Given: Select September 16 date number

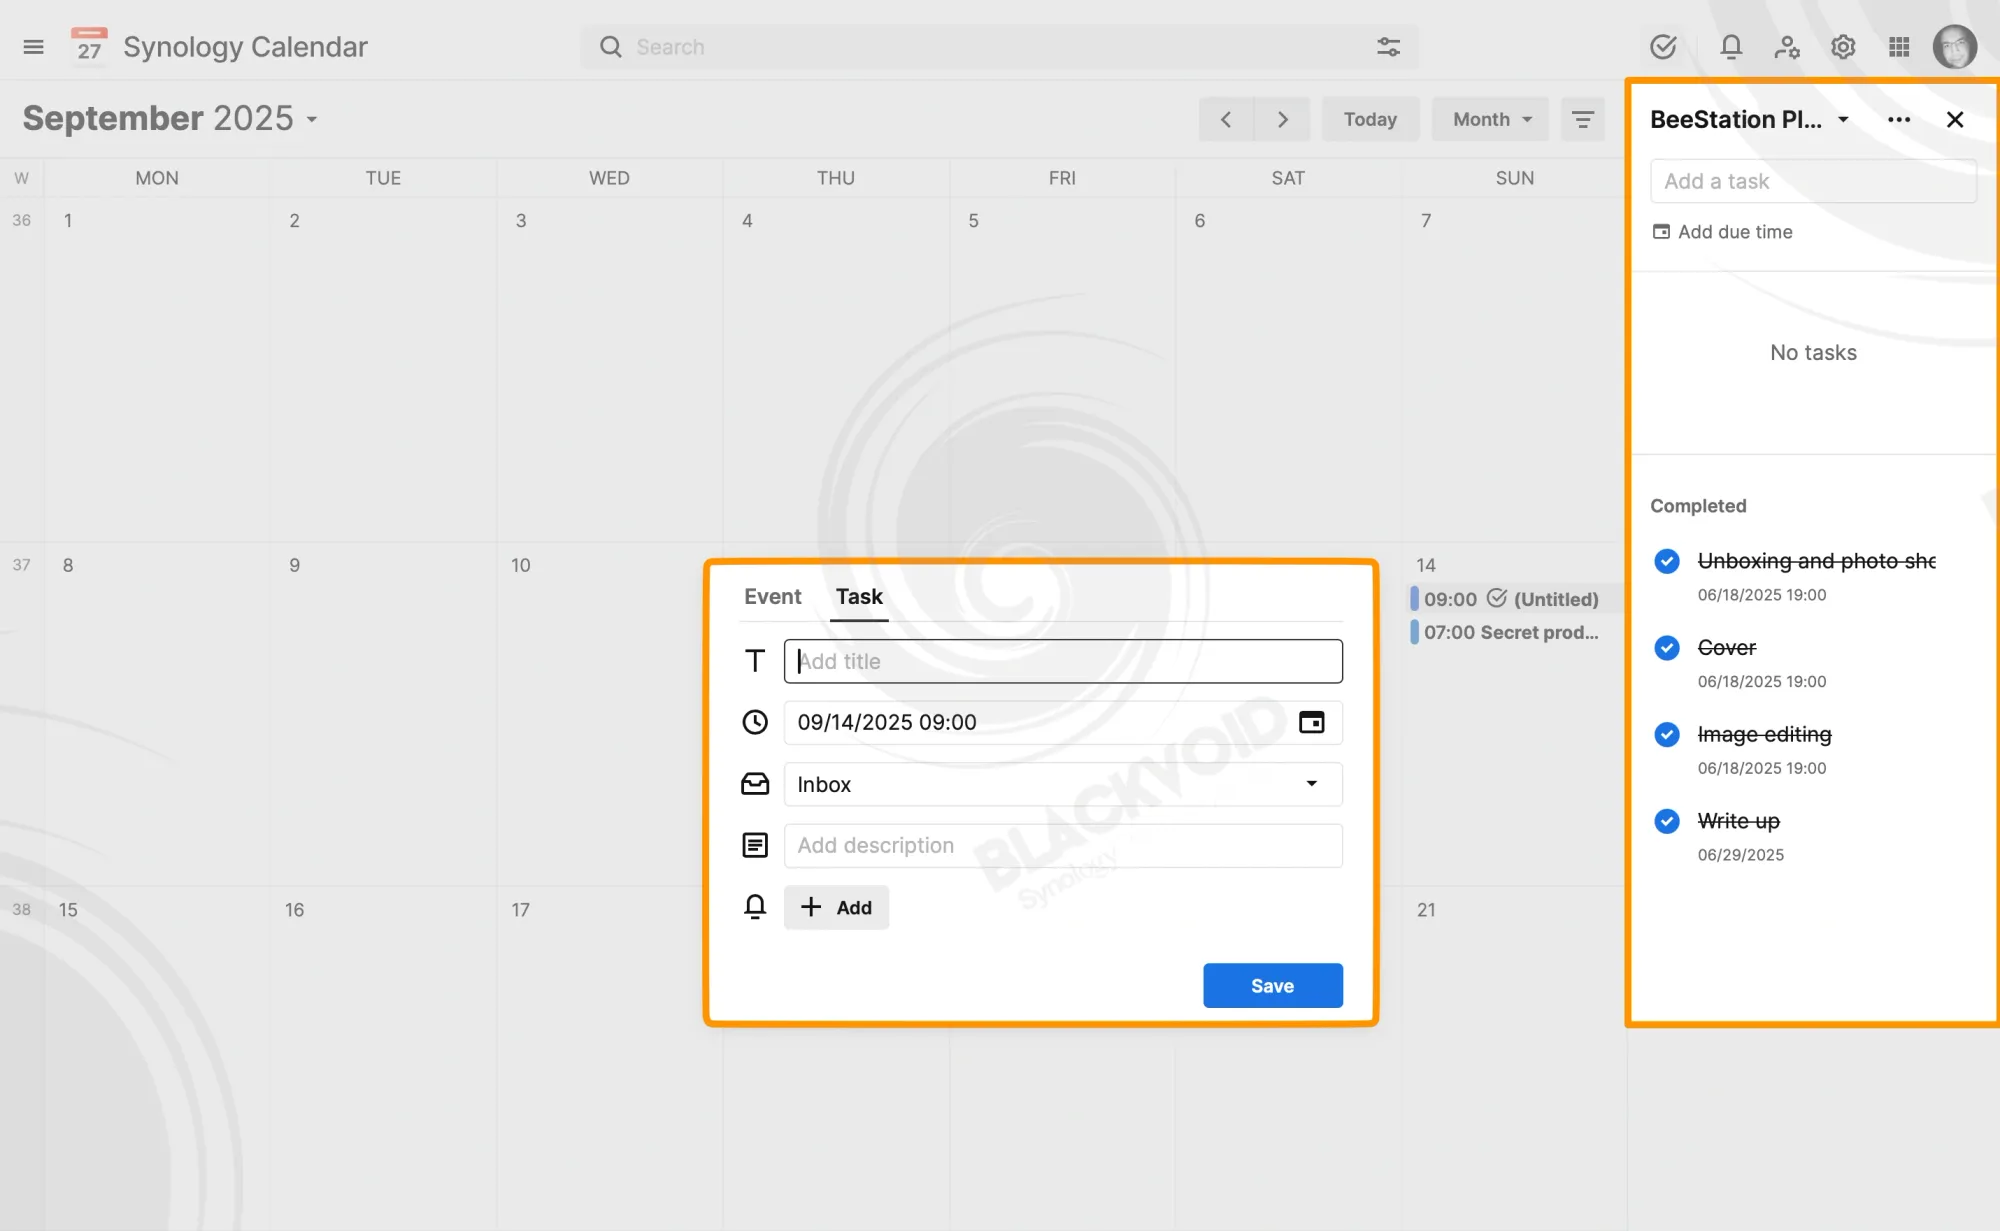Looking at the screenshot, I should tap(294, 910).
